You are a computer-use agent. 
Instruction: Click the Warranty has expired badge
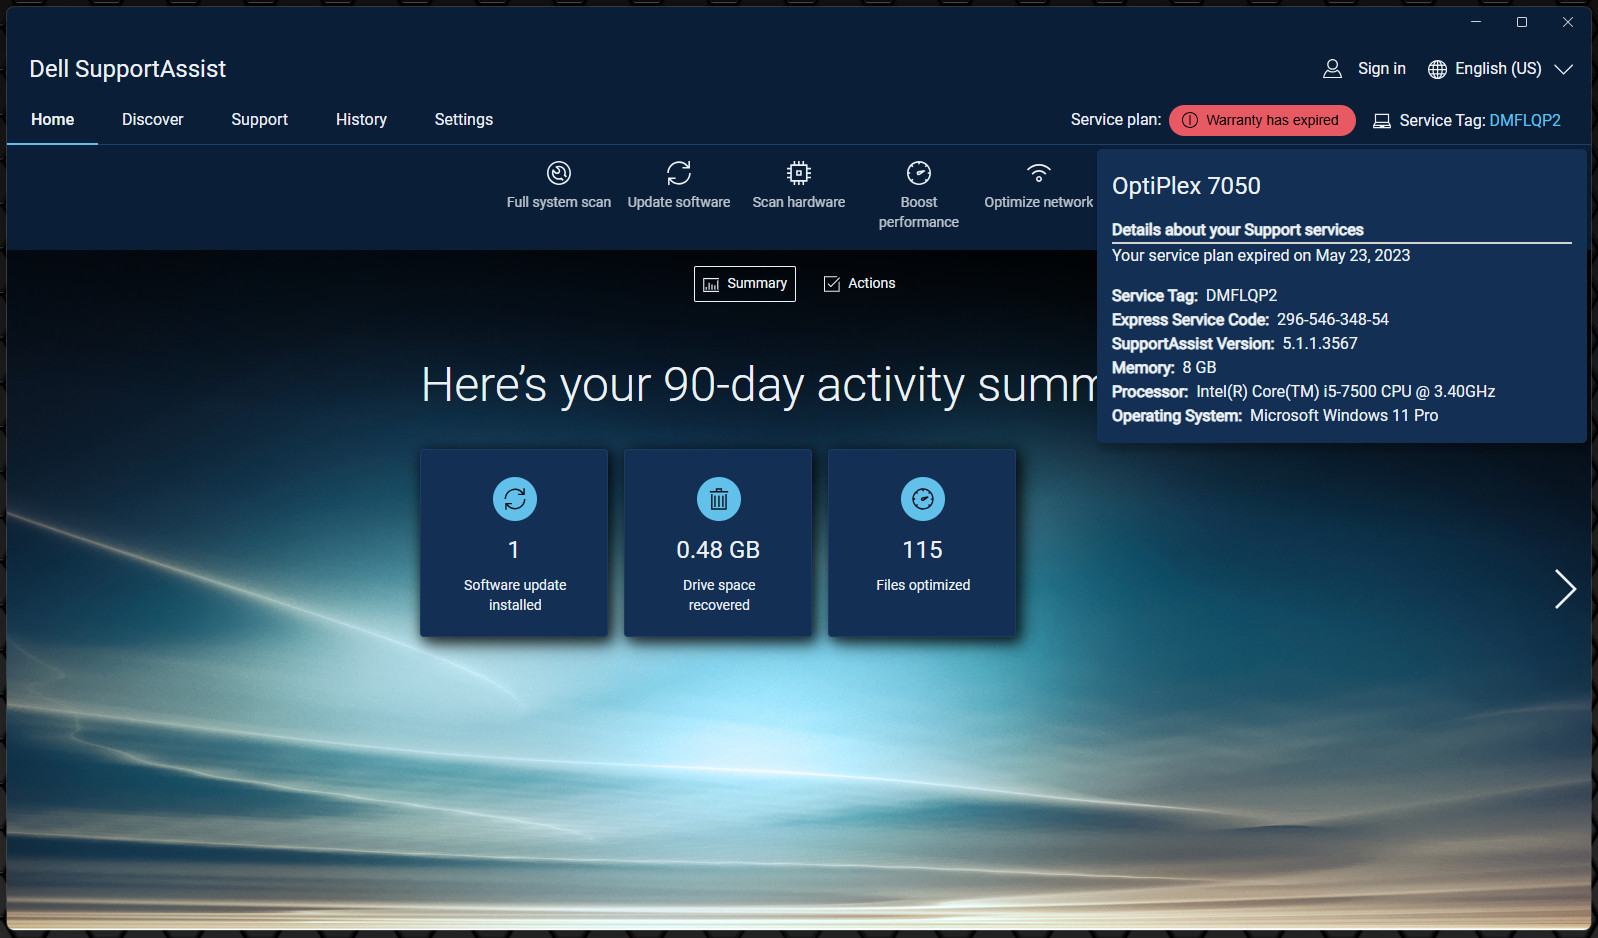(1262, 120)
